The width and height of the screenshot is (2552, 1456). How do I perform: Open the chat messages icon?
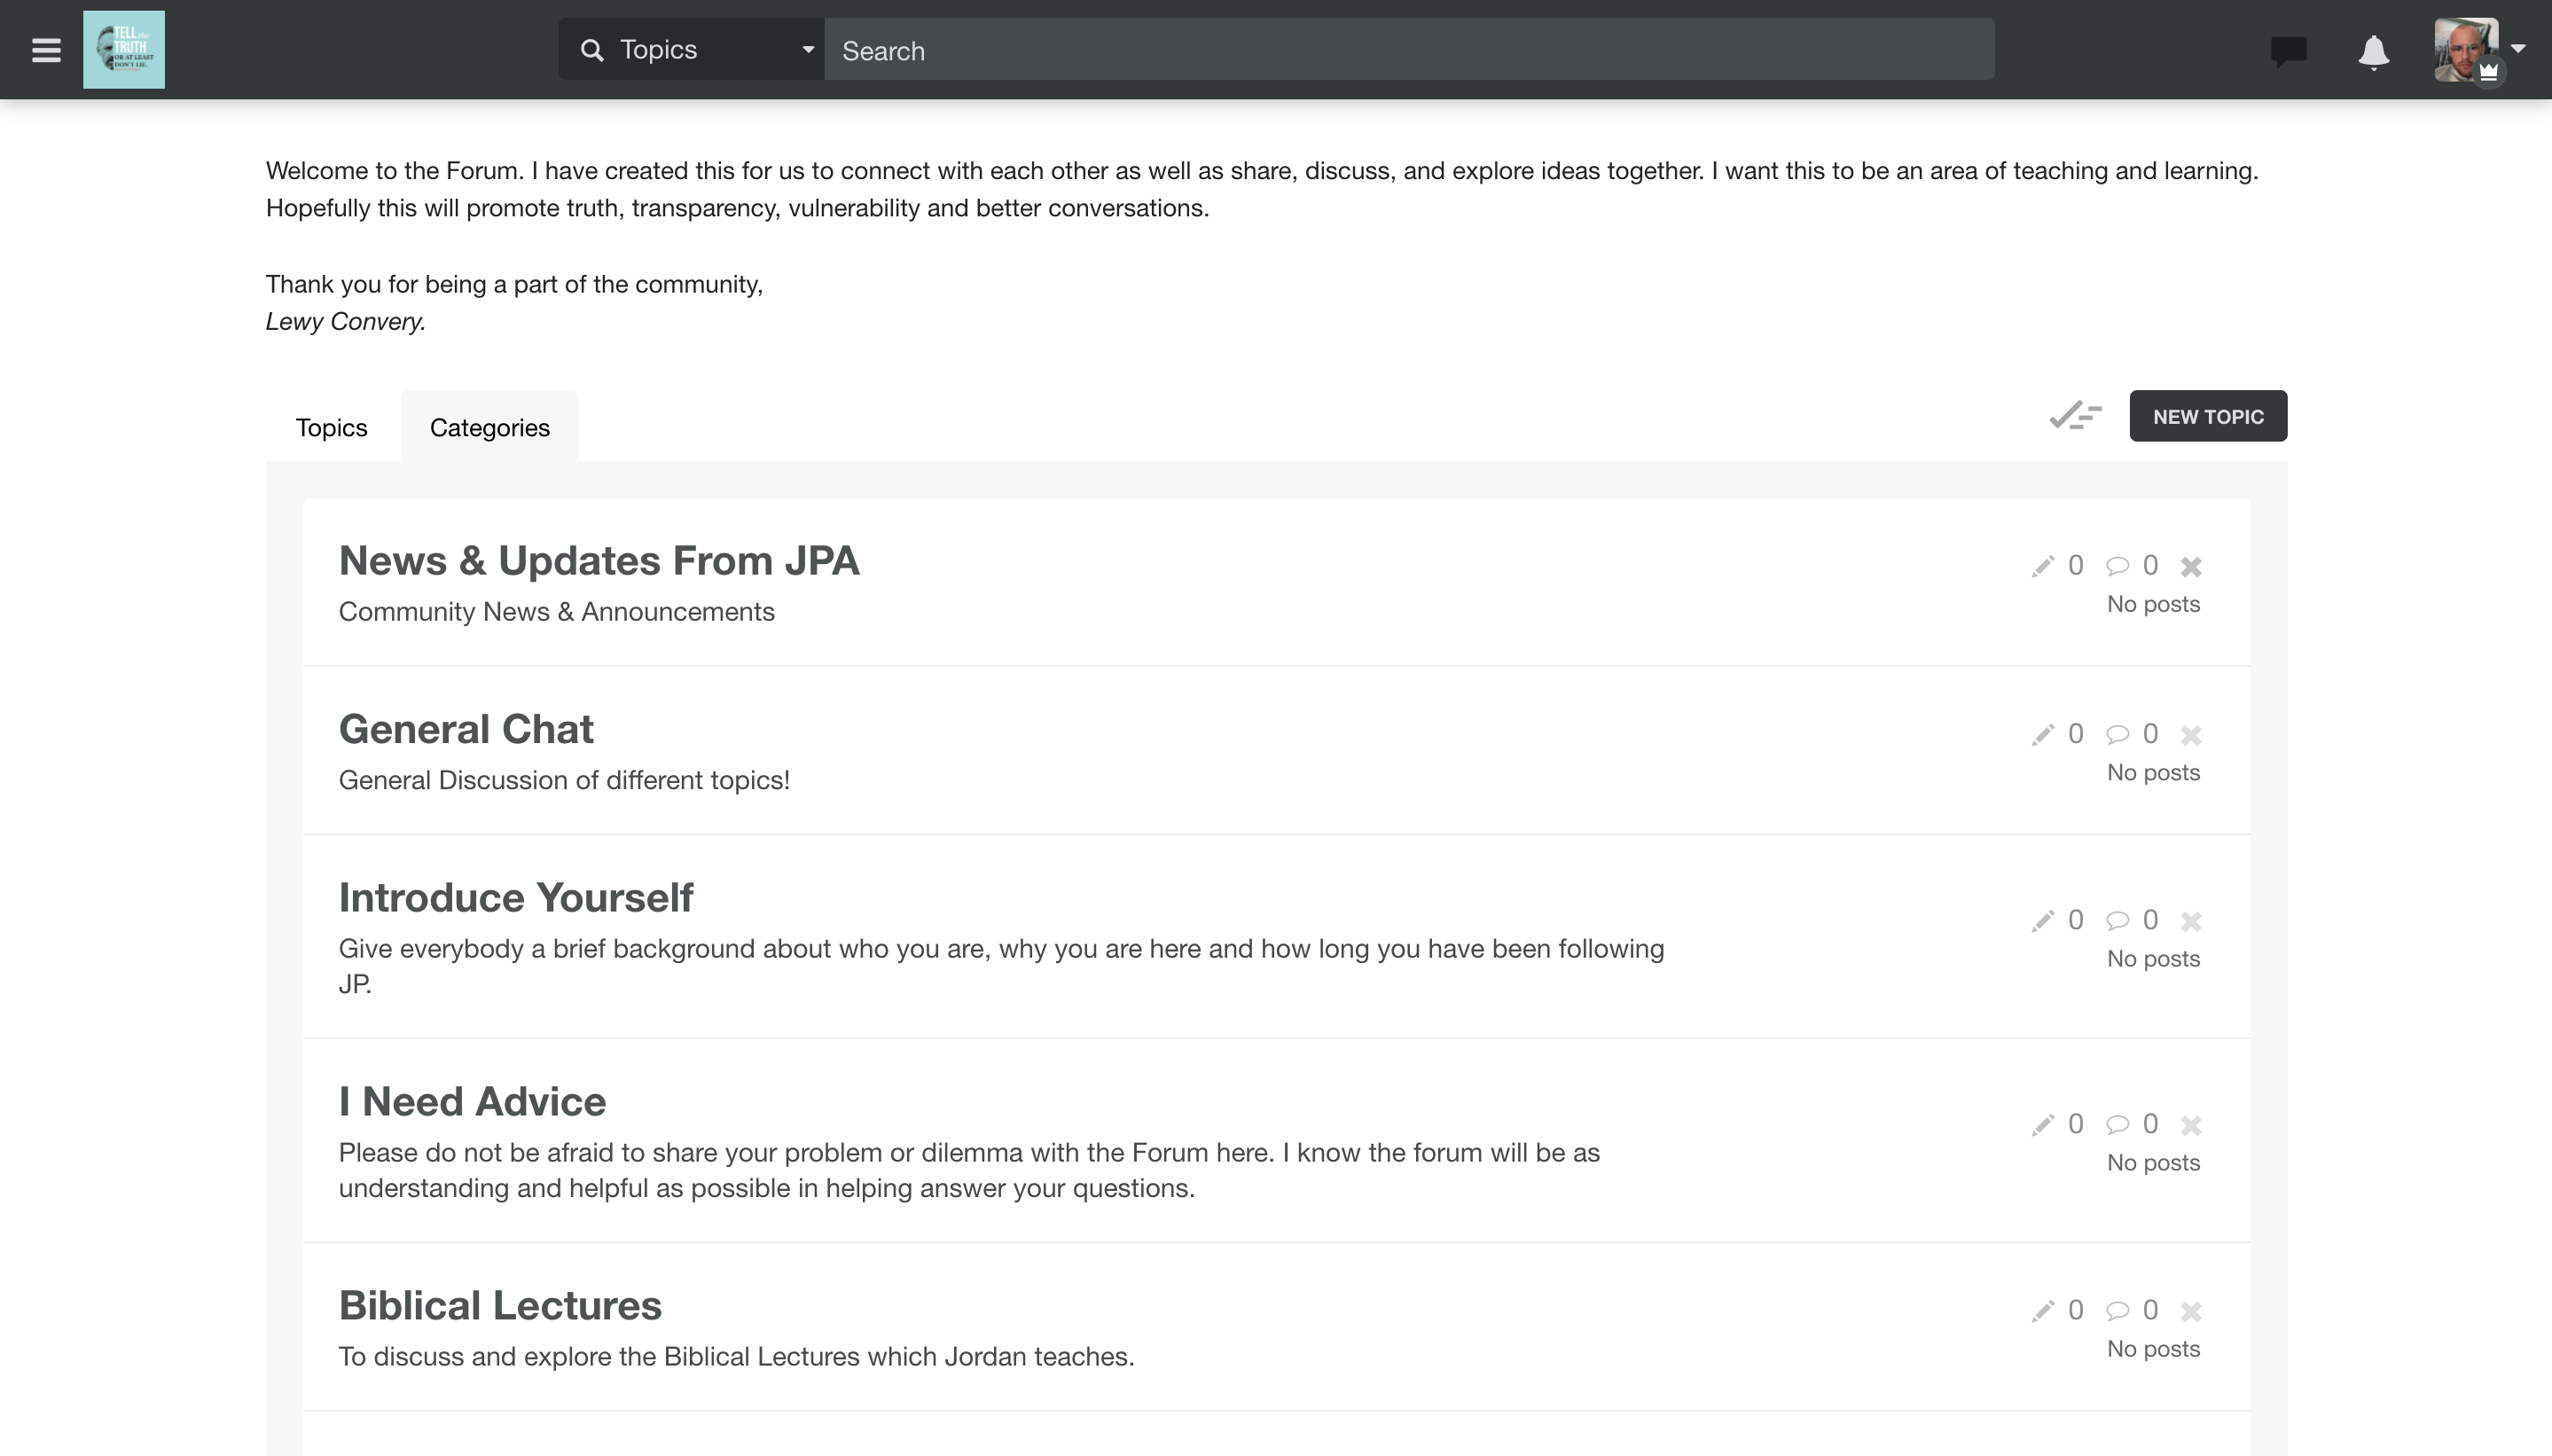pyautogui.click(x=2288, y=50)
